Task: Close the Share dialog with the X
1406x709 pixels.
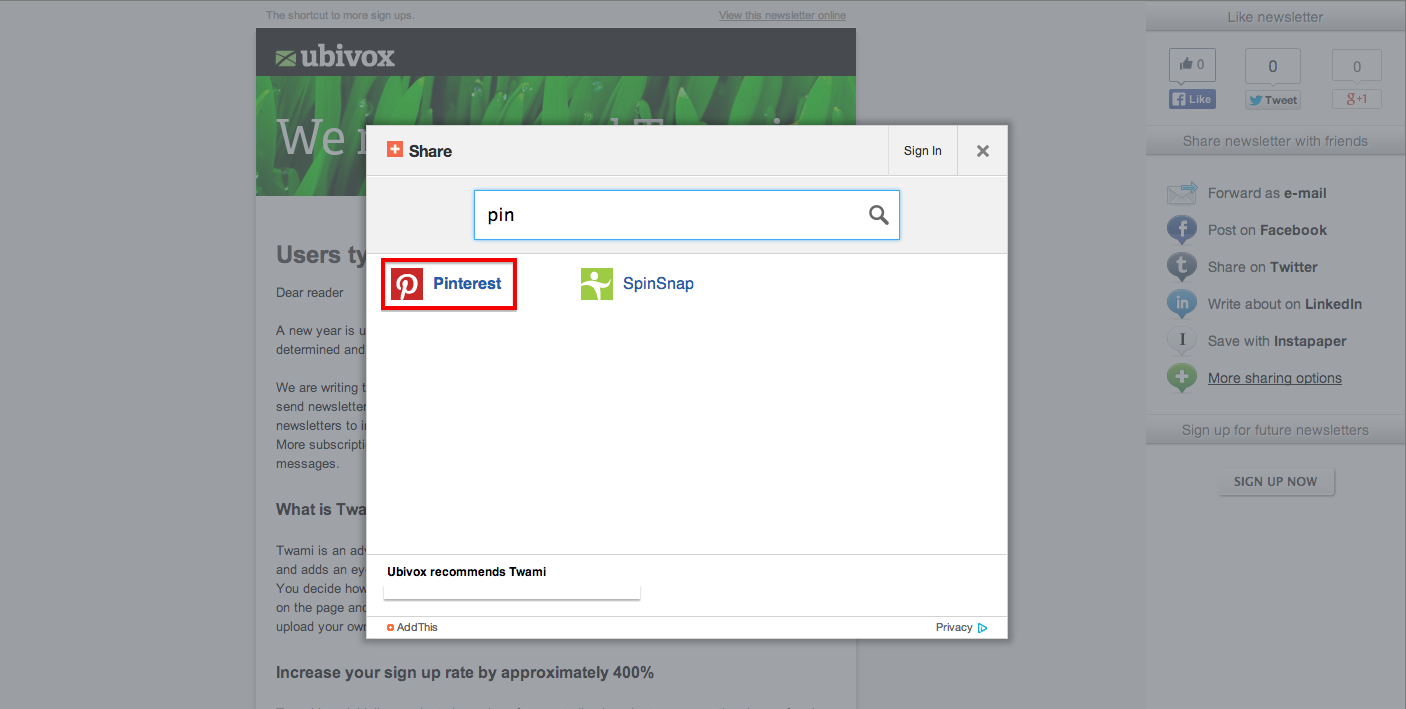Action: pos(983,151)
